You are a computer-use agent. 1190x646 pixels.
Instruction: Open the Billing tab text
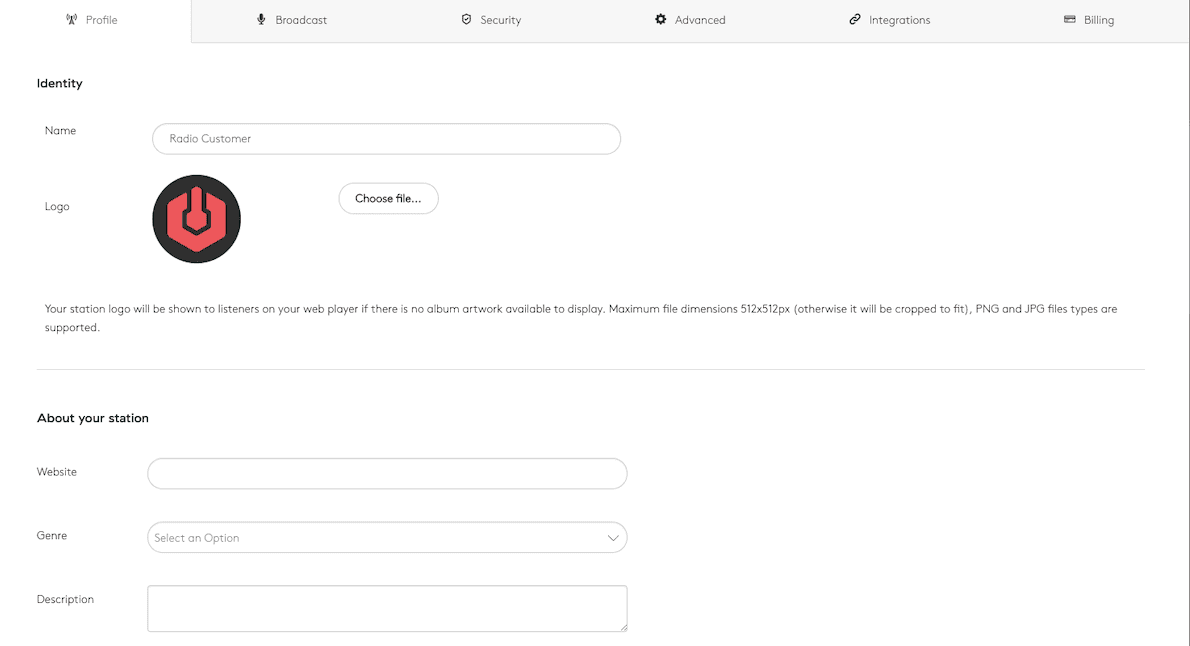(x=1099, y=20)
